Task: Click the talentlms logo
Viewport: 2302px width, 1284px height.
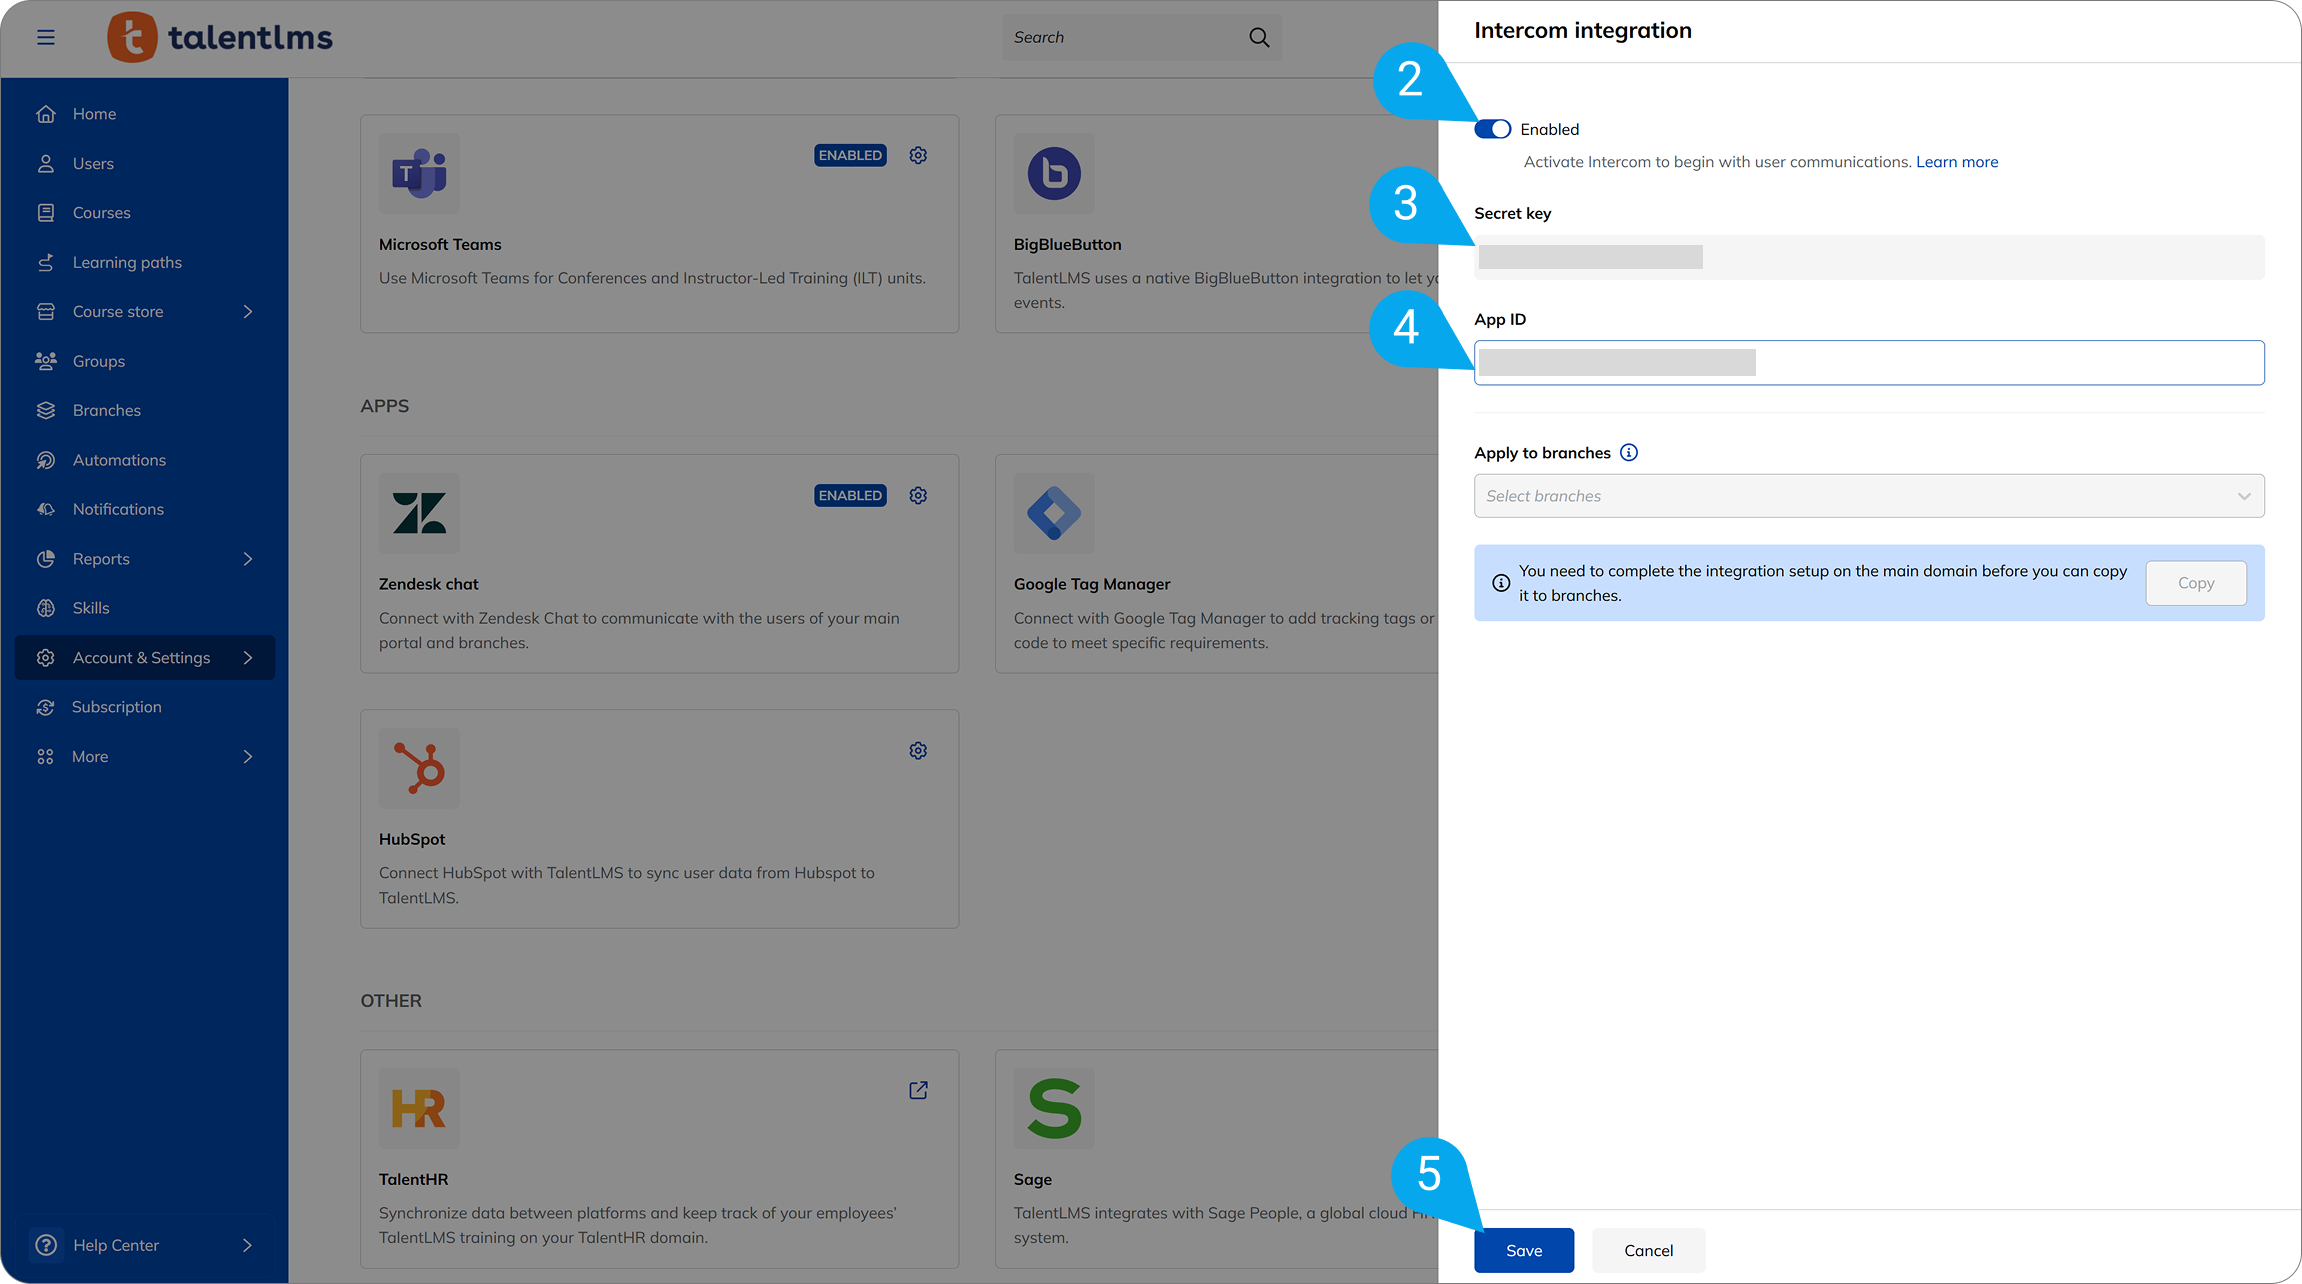Action: click(x=220, y=37)
